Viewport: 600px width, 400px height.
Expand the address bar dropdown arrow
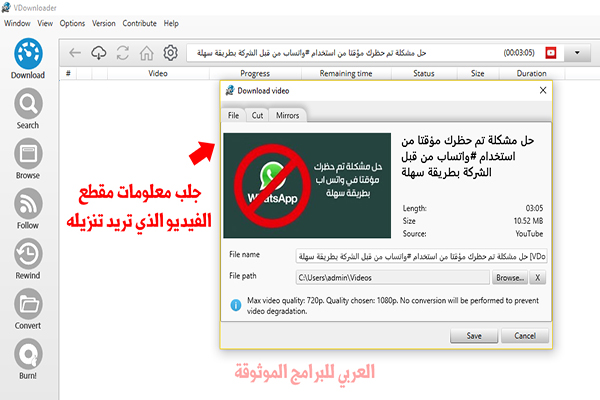(577, 53)
